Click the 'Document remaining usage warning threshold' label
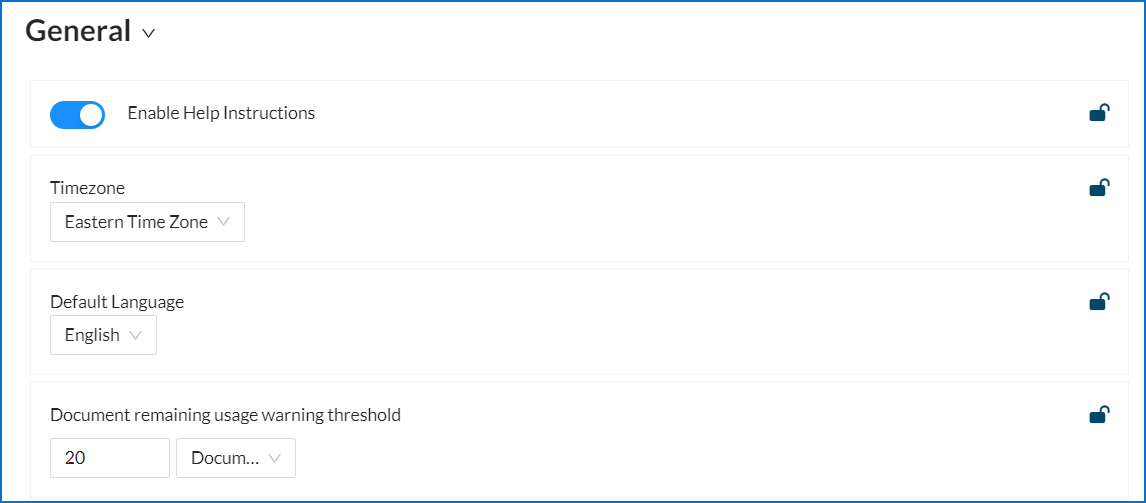 point(225,414)
